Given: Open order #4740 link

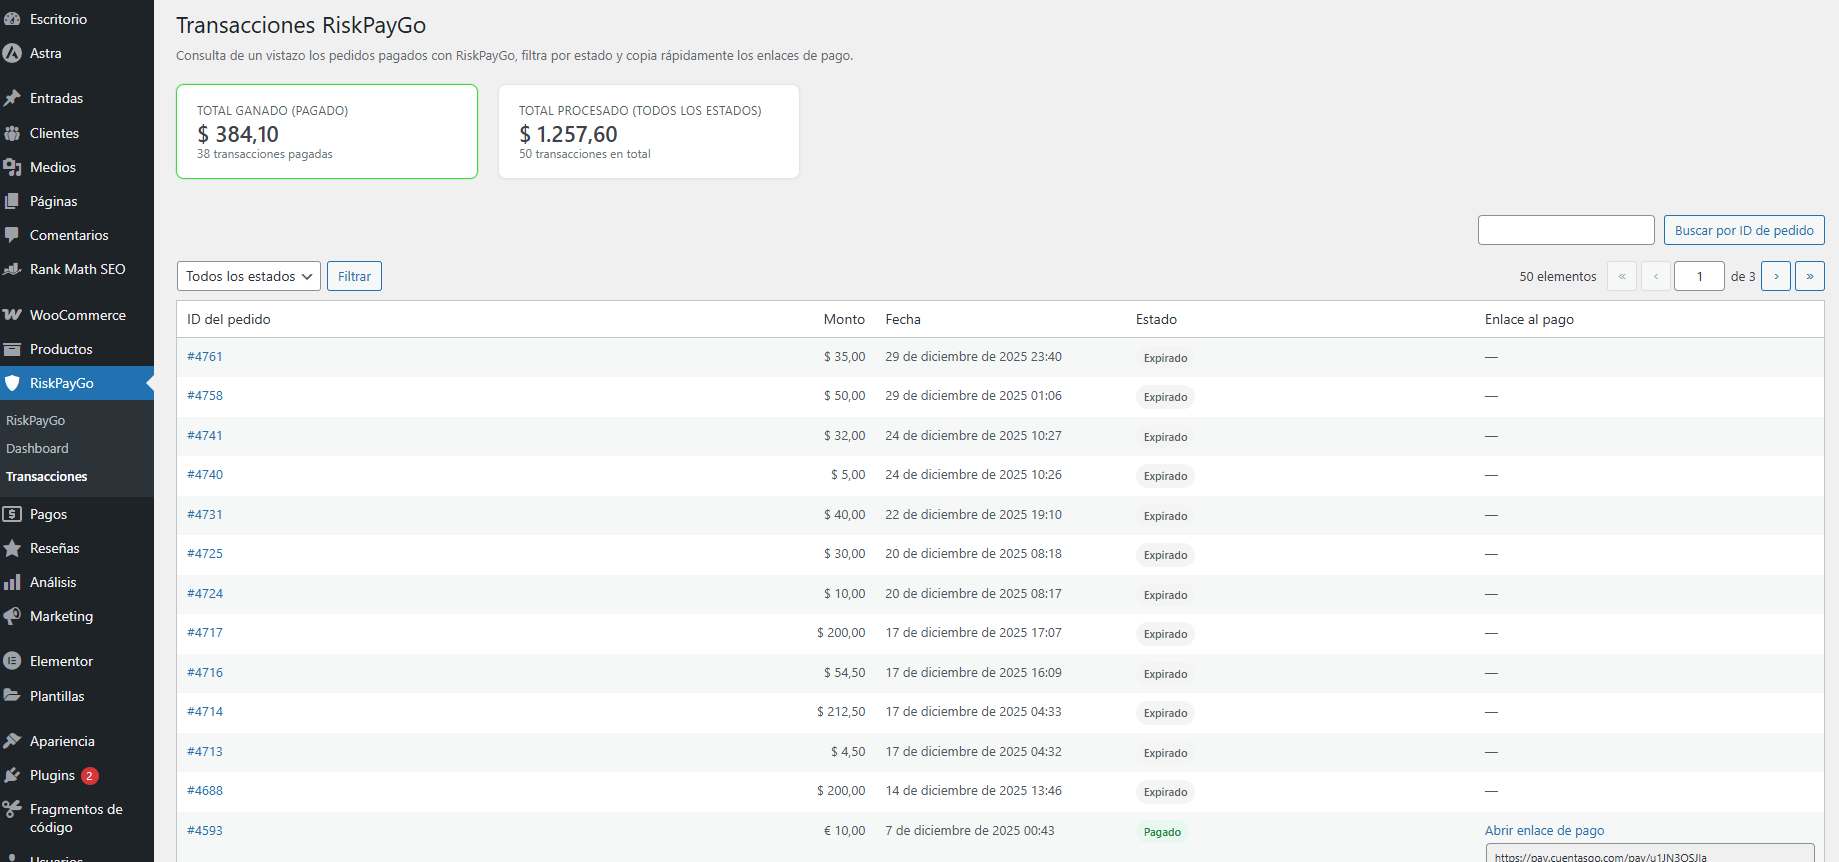Looking at the screenshot, I should point(205,475).
